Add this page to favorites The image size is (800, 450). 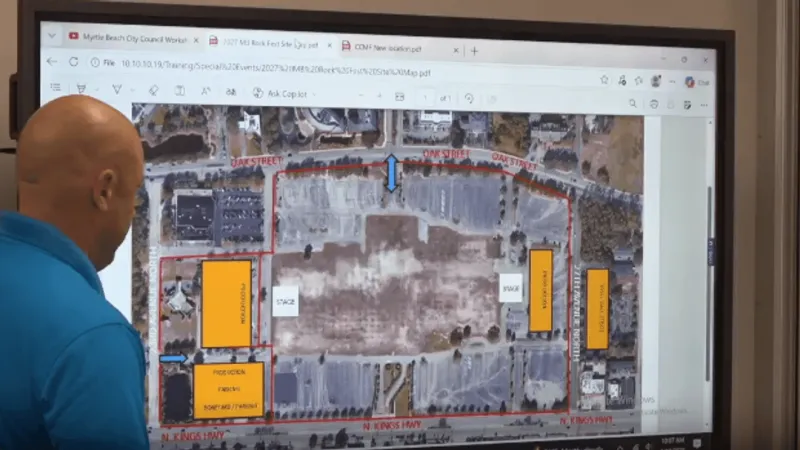[x=605, y=80]
